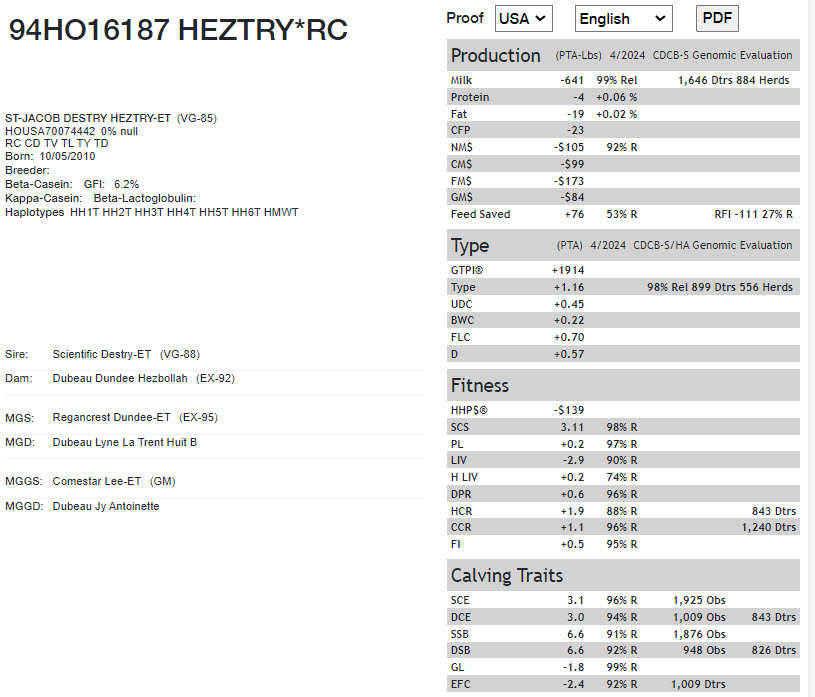Click the Production section header
The height and width of the screenshot is (697, 815).
[496, 56]
